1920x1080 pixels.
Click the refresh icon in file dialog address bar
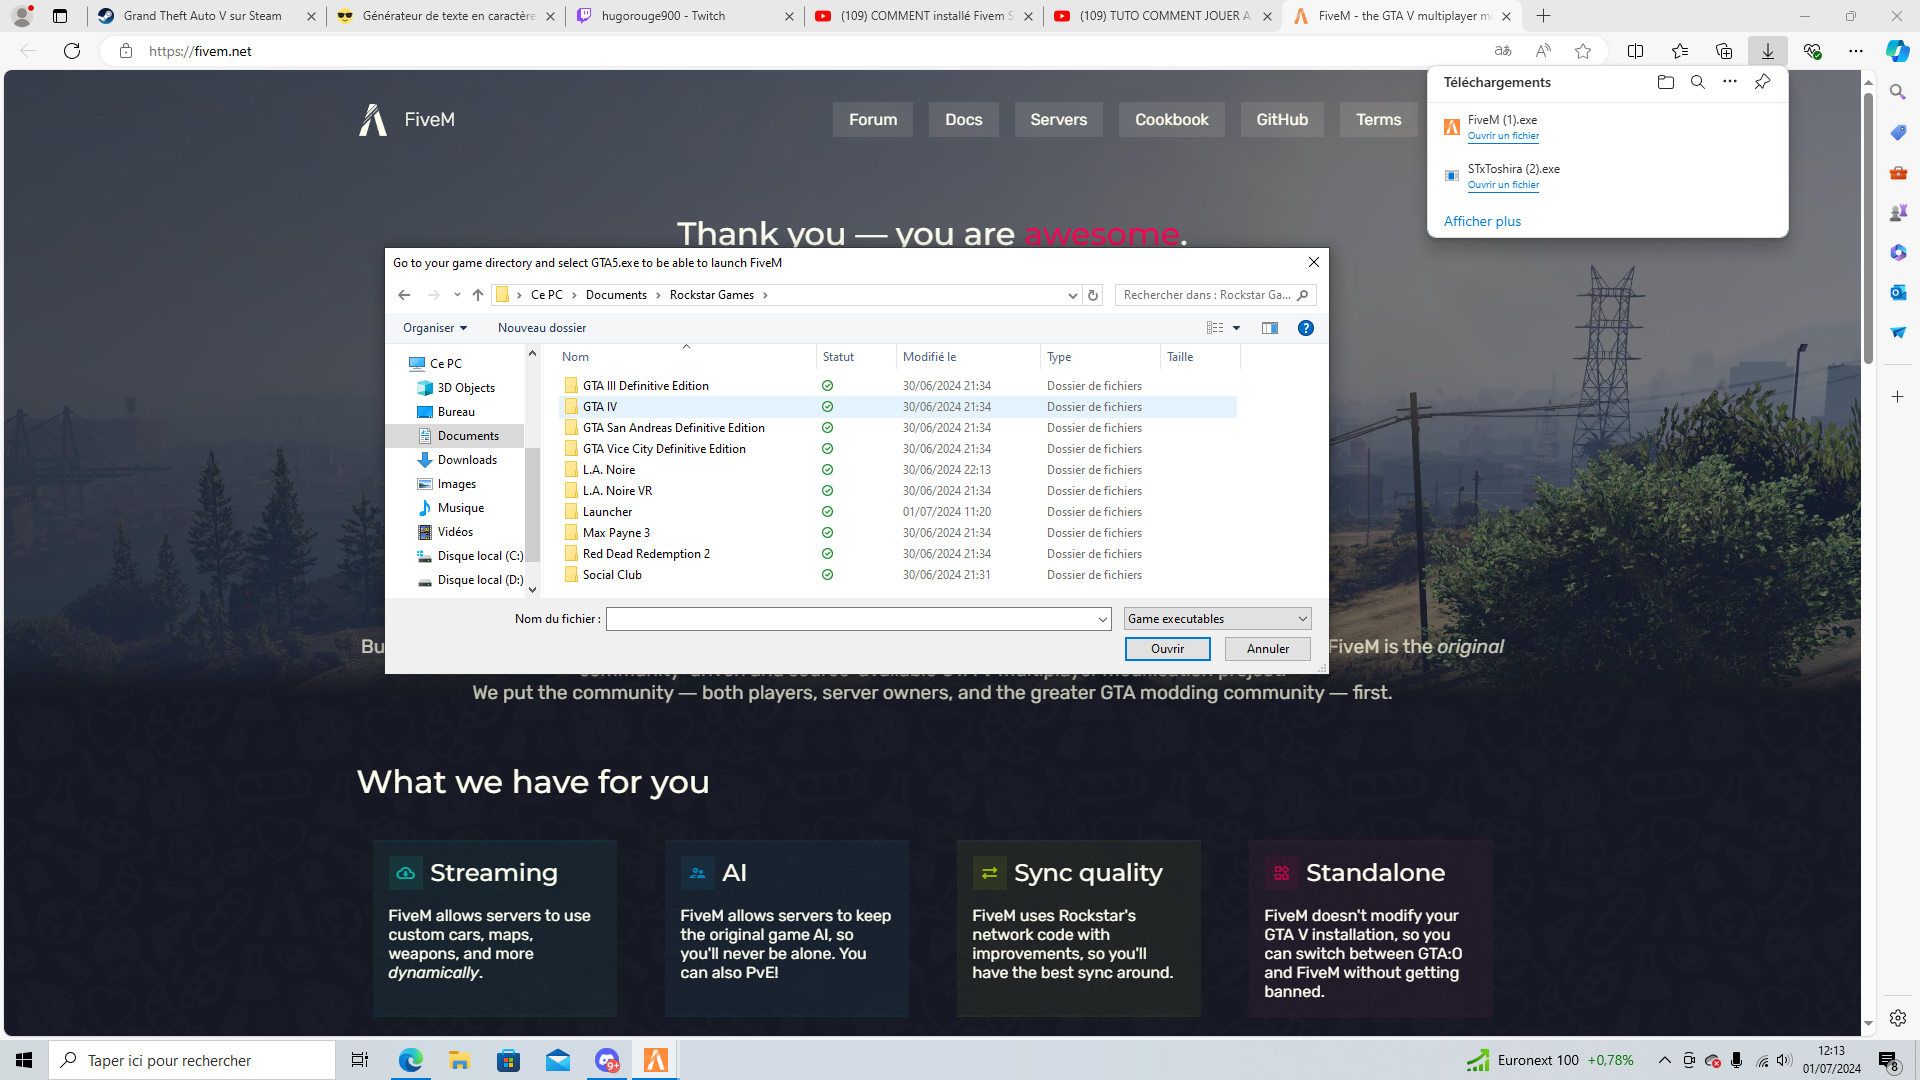(x=1093, y=295)
